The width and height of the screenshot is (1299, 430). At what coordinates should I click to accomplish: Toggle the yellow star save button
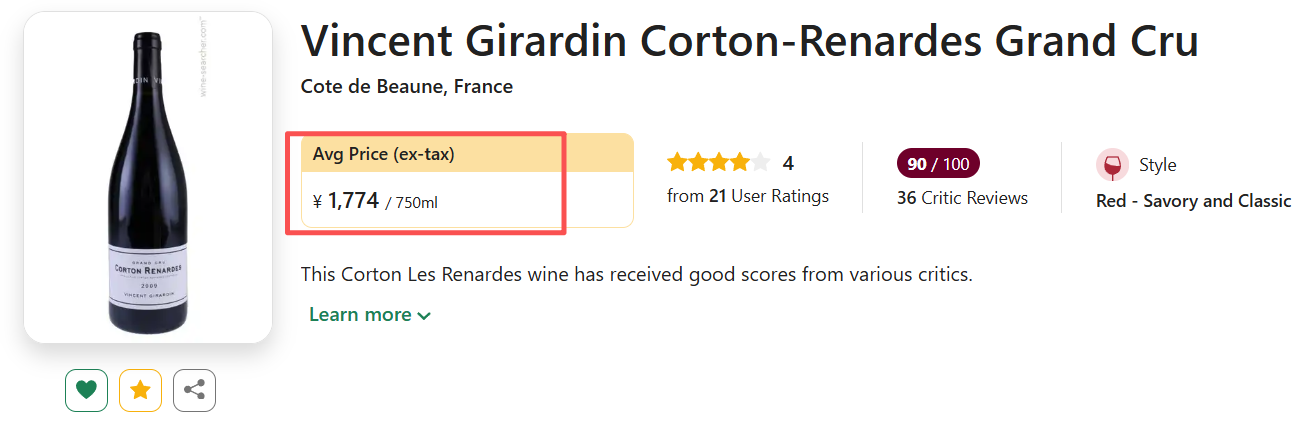pos(140,390)
